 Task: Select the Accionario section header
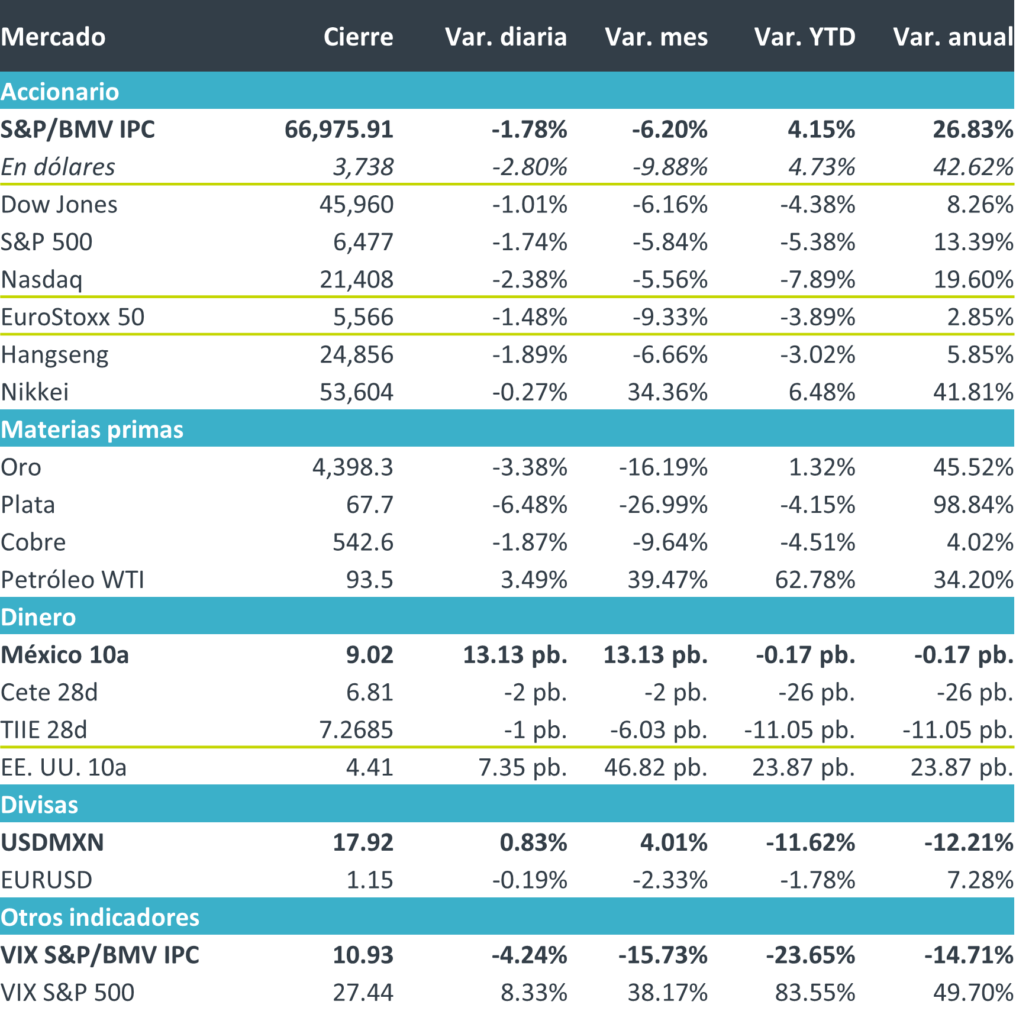tap(60, 92)
